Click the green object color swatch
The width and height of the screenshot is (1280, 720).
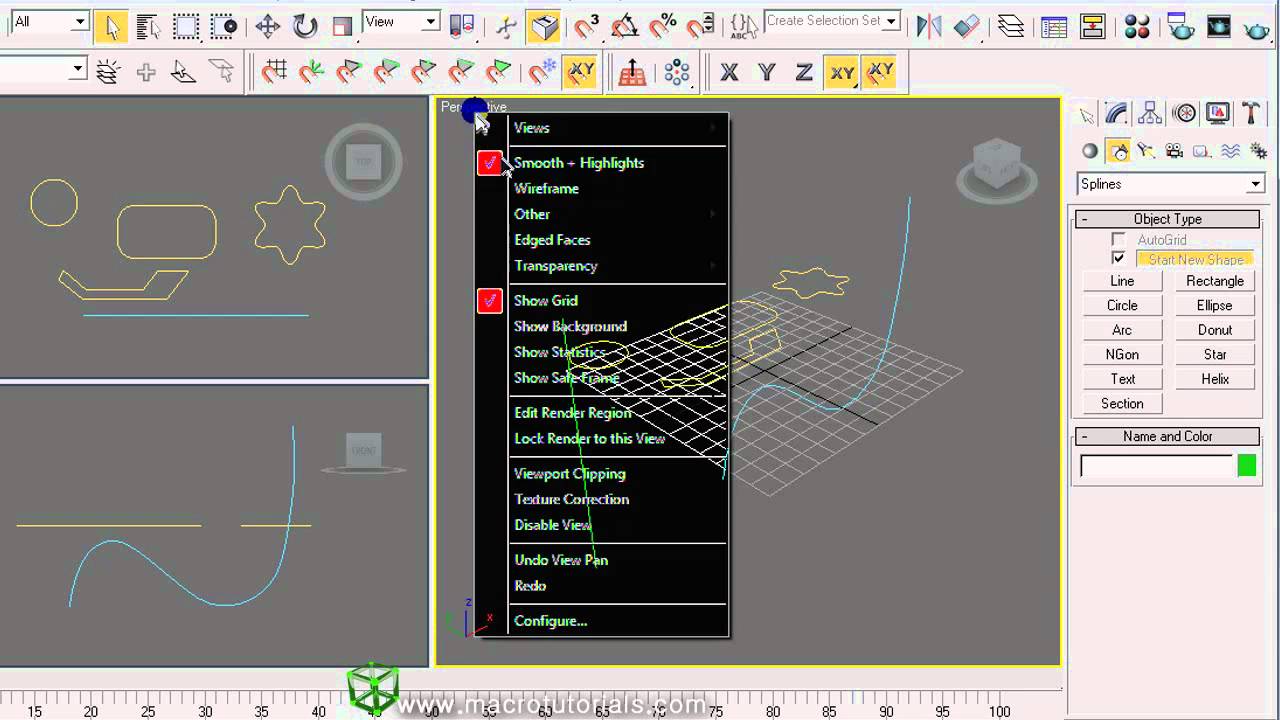pos(1246,465)
